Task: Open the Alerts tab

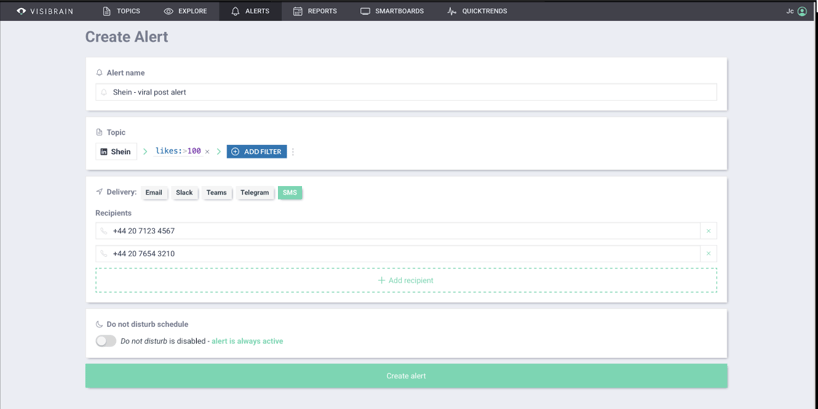Action: (x=250, y=11)
